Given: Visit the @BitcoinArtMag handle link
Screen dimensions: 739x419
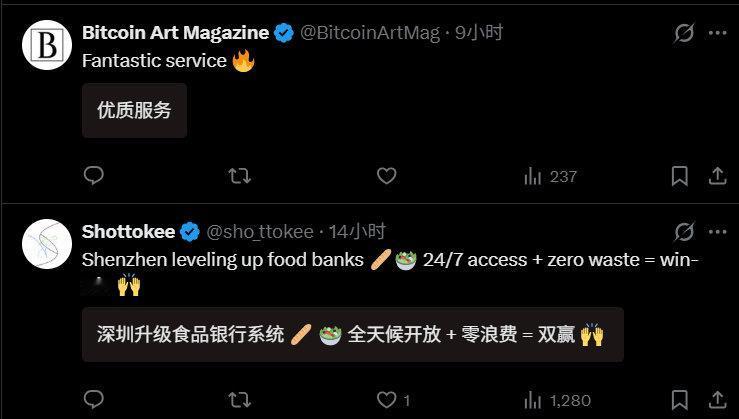Looking at the screenshot, I should [x=370, y=33].
